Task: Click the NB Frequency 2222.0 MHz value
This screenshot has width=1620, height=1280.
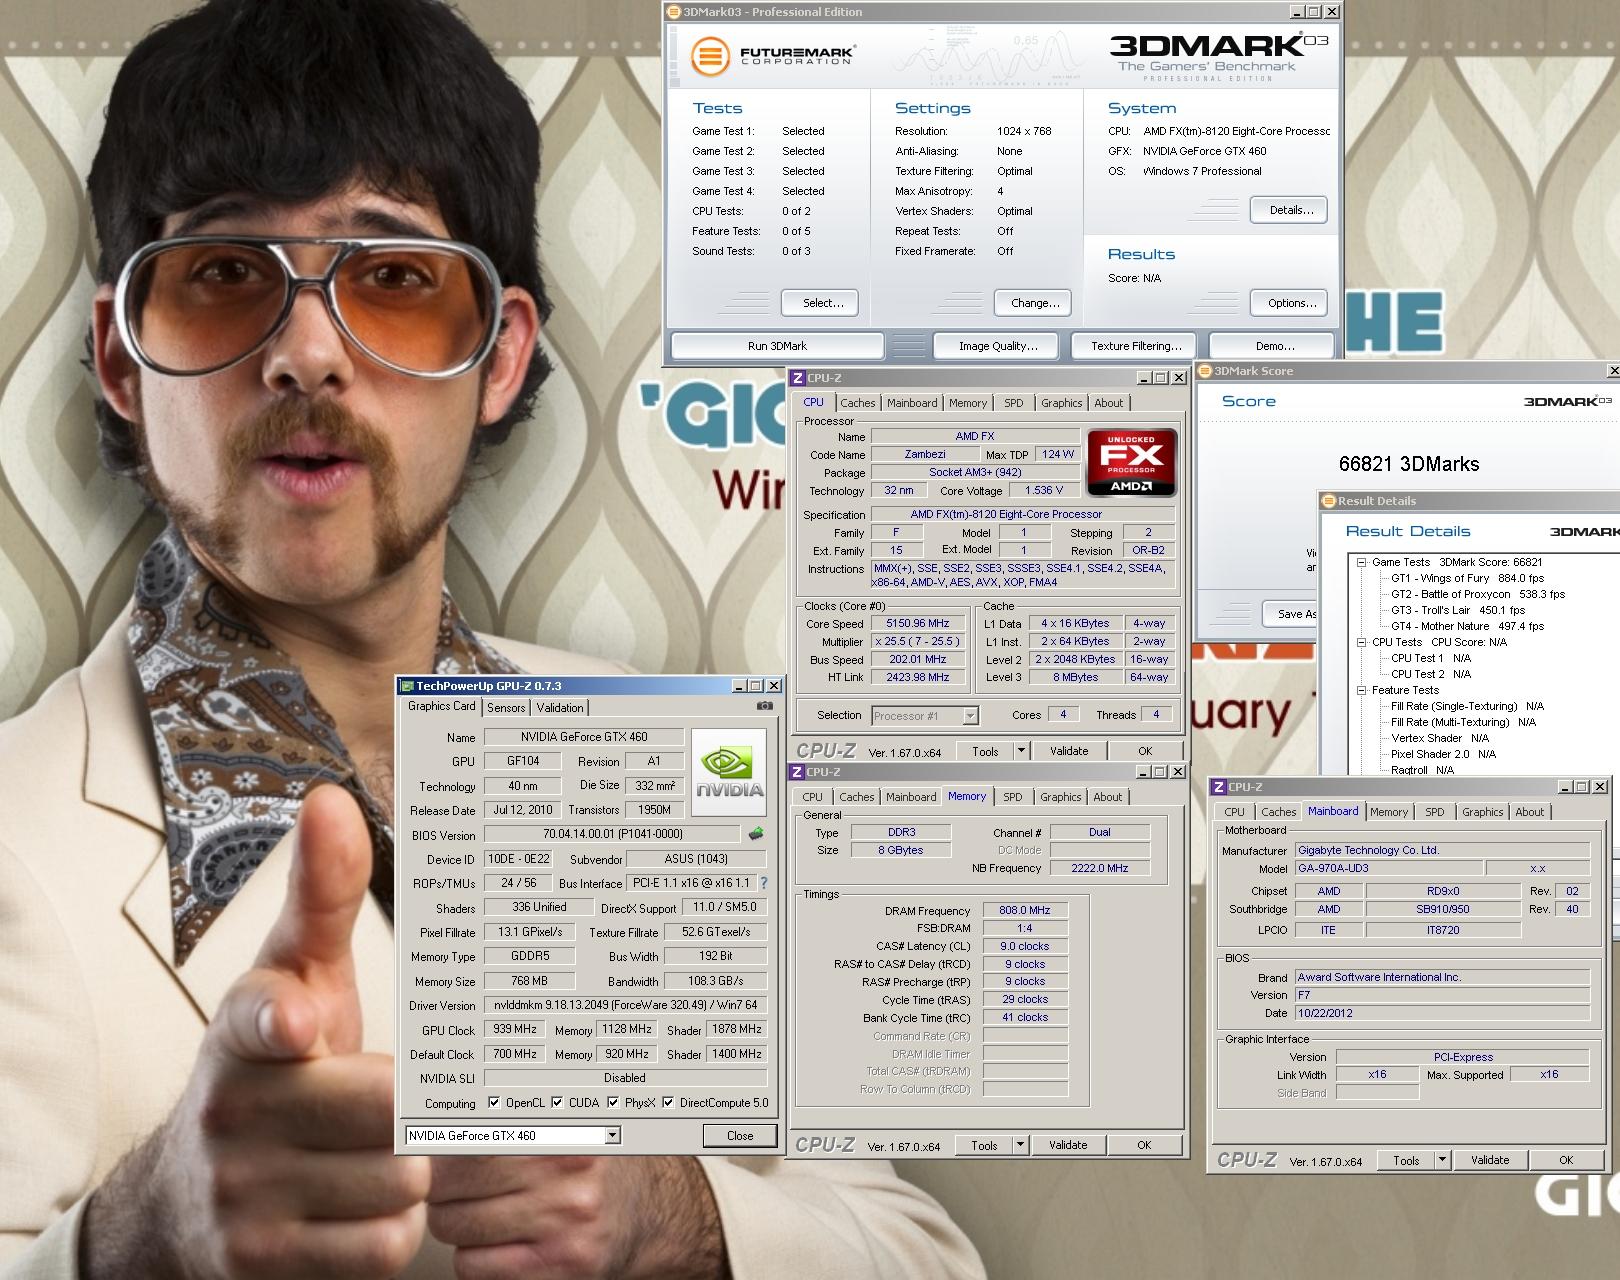Action: pos(1100,868)
